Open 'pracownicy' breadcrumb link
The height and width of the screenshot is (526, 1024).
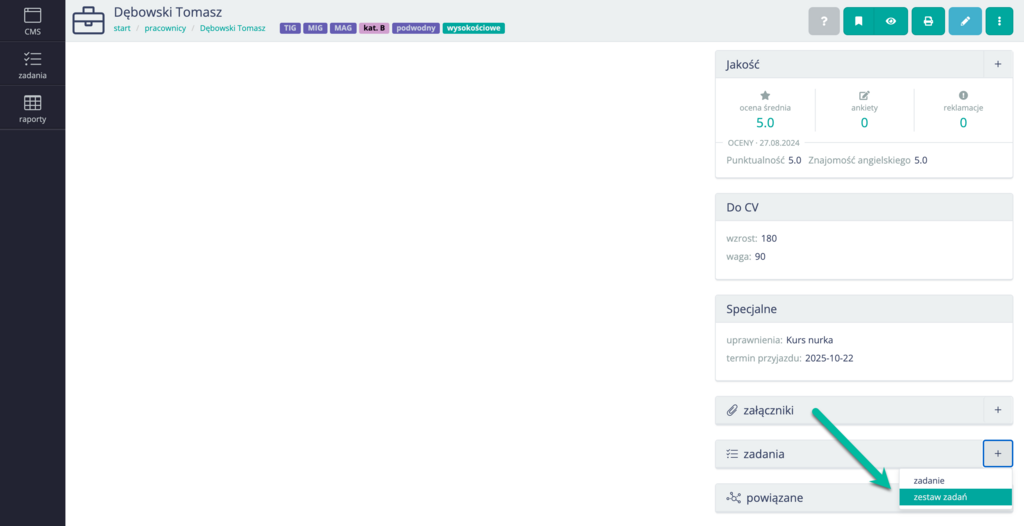pyautogui.click(x=165, y=28)
